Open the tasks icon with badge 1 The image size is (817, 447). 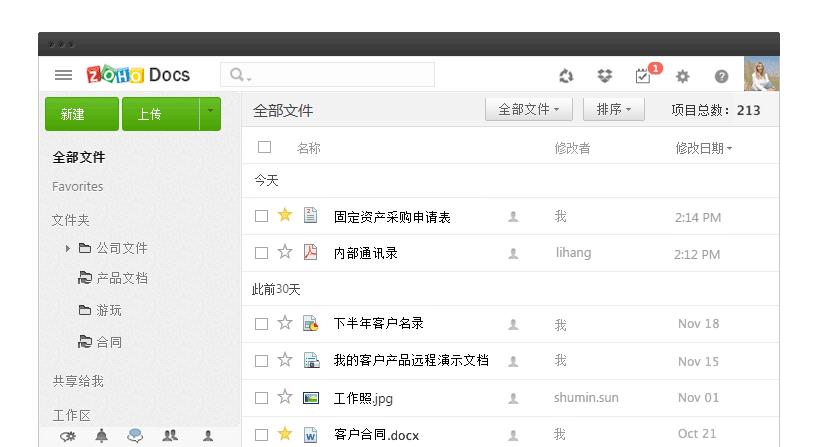click(643, 76)
